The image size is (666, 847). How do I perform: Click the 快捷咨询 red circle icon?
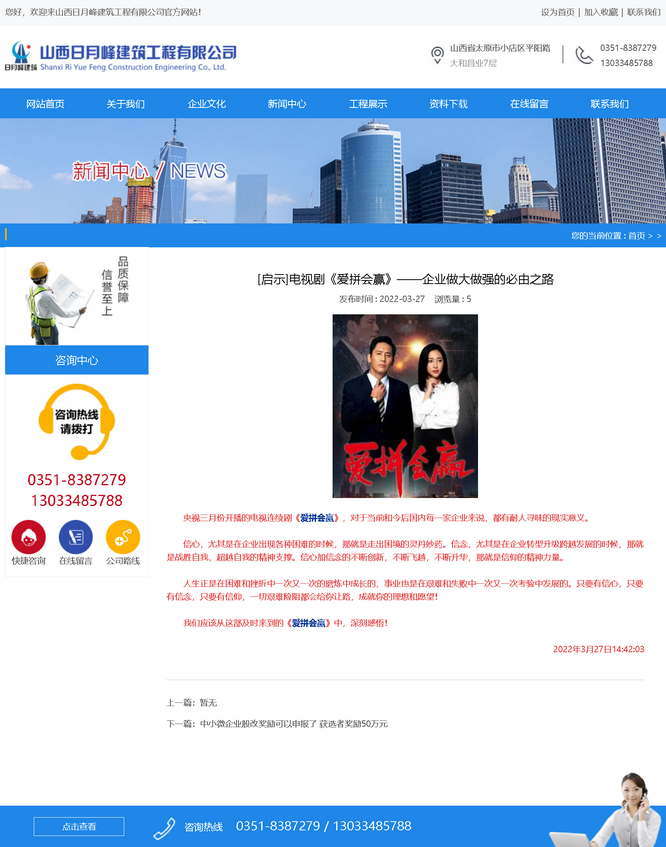coord(28,537)
